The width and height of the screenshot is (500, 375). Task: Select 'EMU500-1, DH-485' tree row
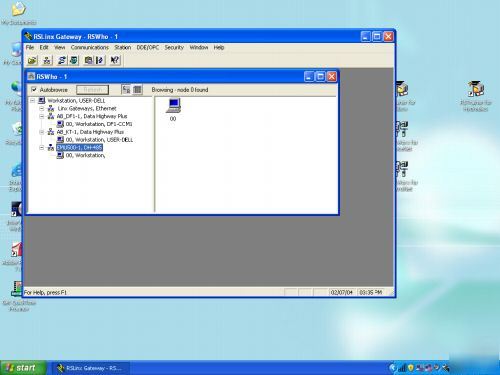tap(79, 147)
